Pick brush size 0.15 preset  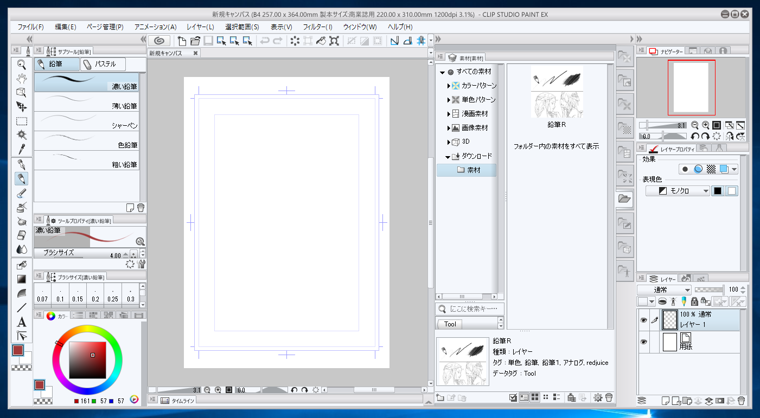(x=78, y=295)
